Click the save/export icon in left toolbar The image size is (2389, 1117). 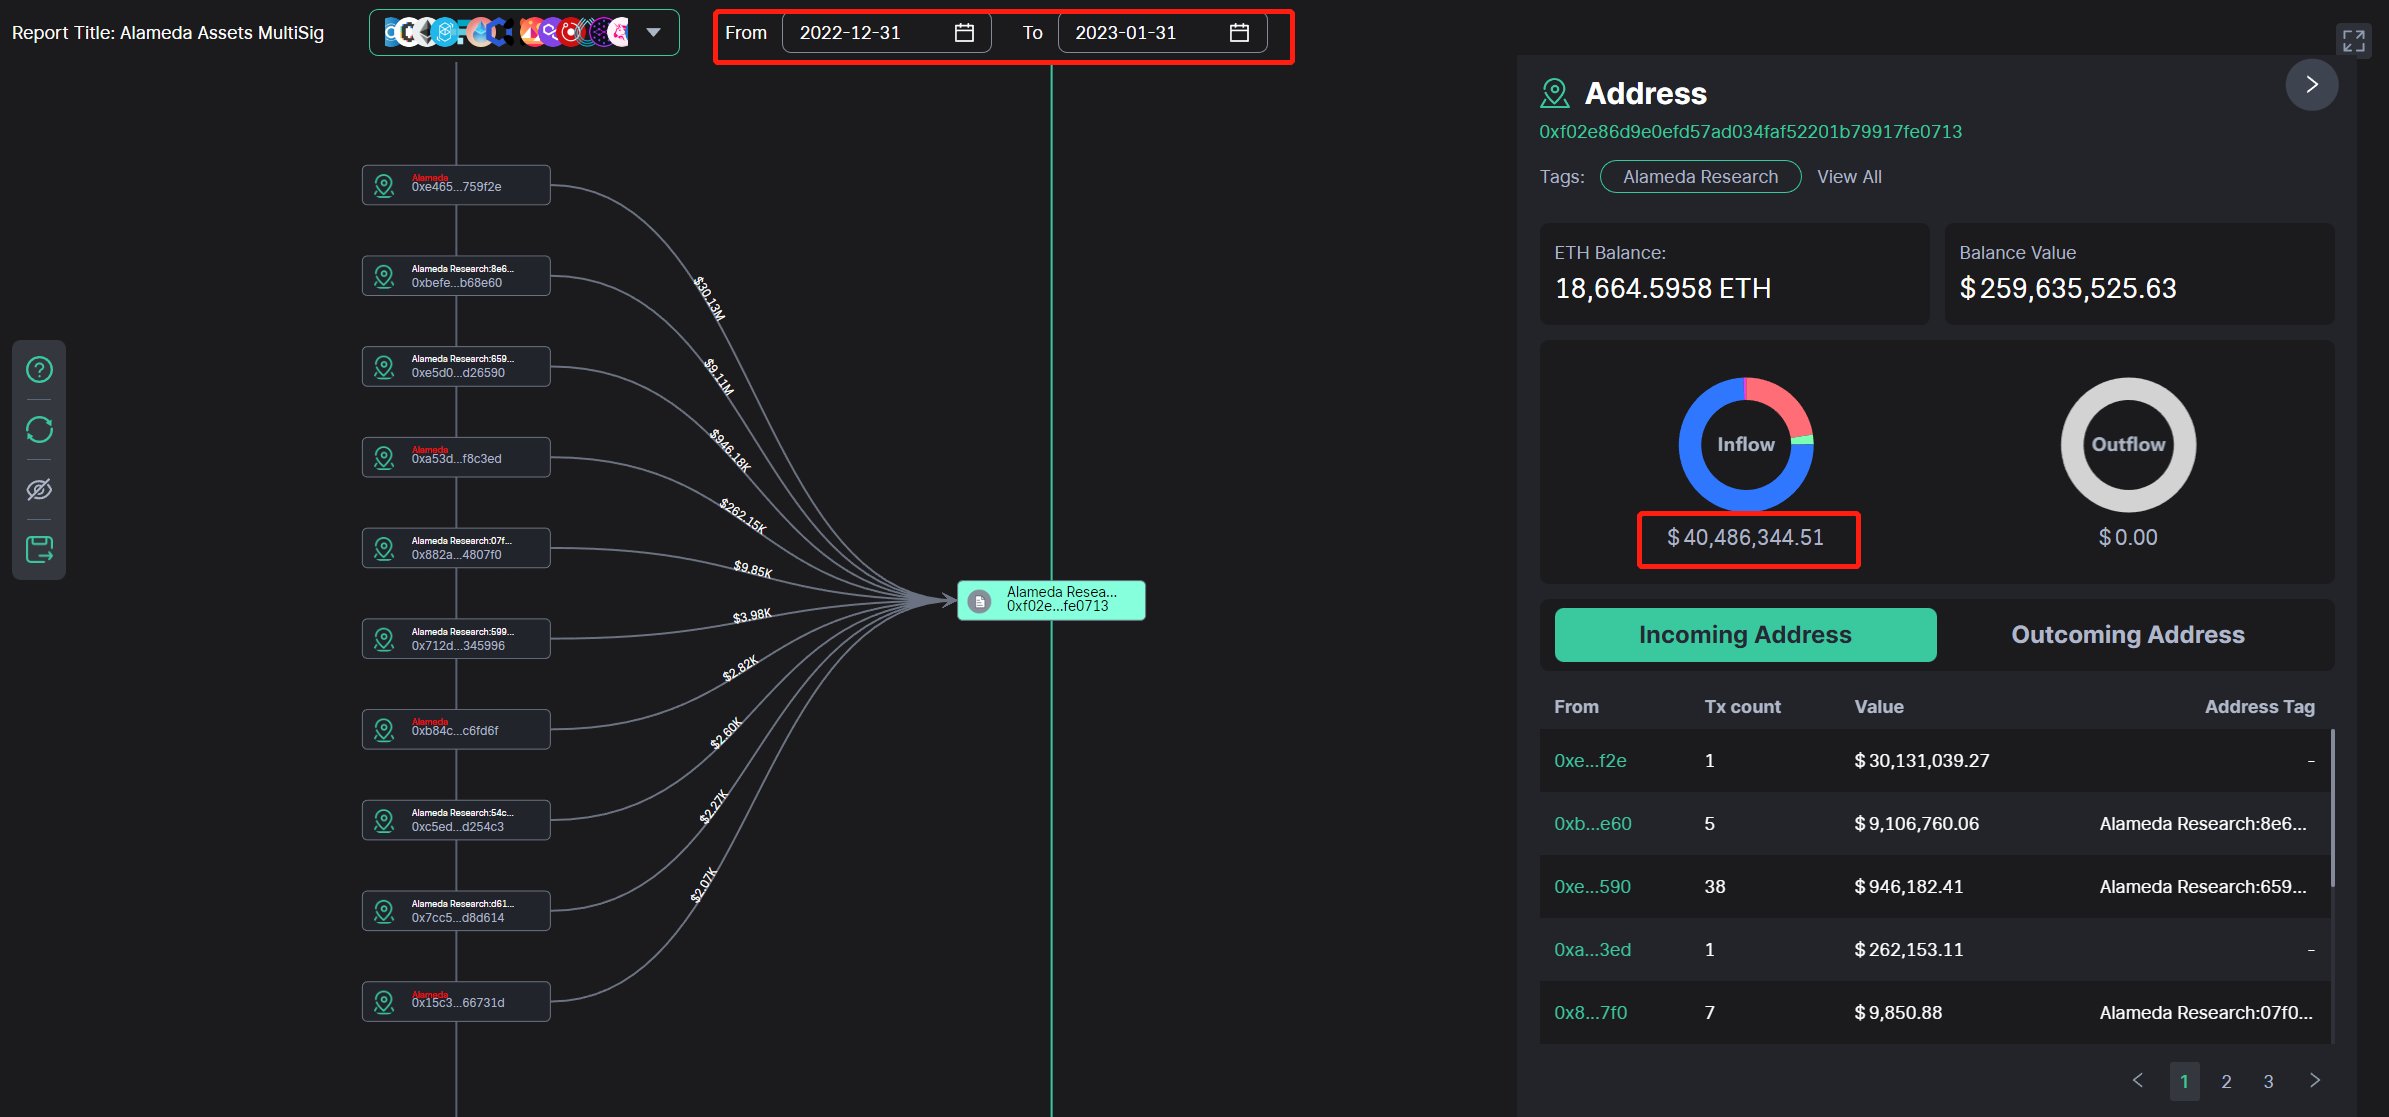pos(39,549)
